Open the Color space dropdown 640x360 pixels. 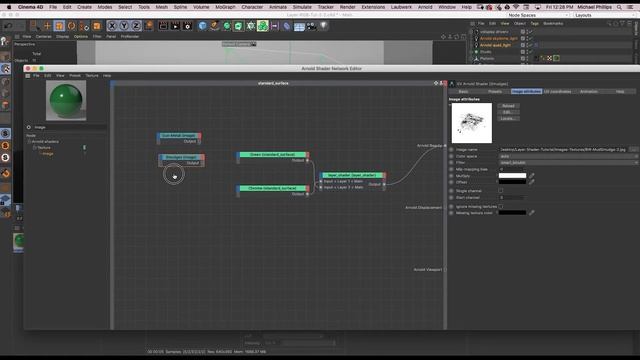click(x=568, y=156)
